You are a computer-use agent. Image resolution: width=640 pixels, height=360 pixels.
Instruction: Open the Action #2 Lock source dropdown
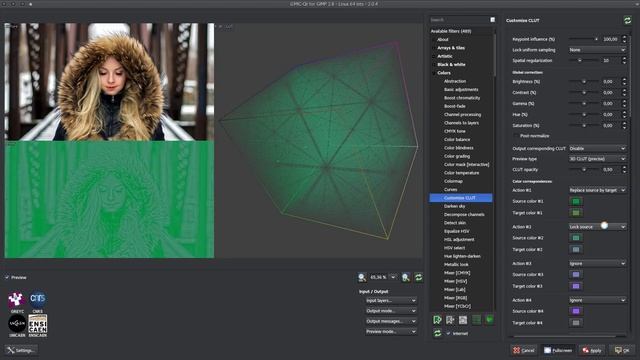(x=597, y=227)
